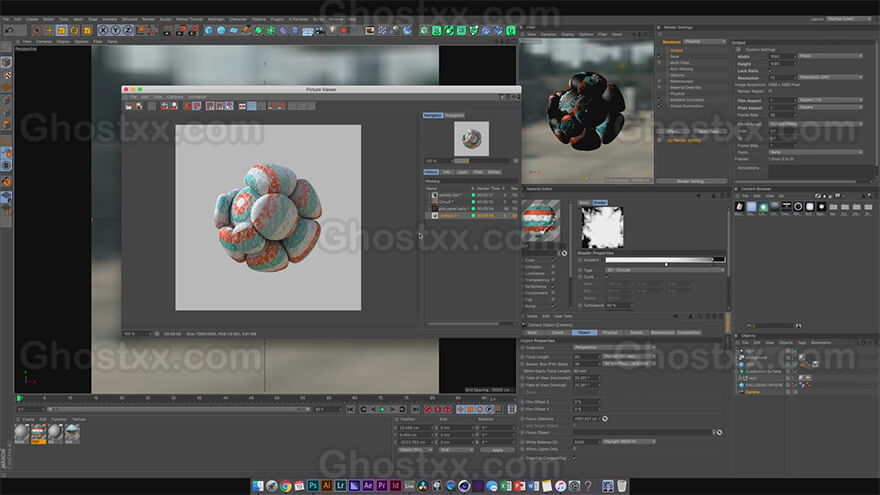The image size is (880, 495).
Task: Open the camera Projection dropdown
Action: 615,347
